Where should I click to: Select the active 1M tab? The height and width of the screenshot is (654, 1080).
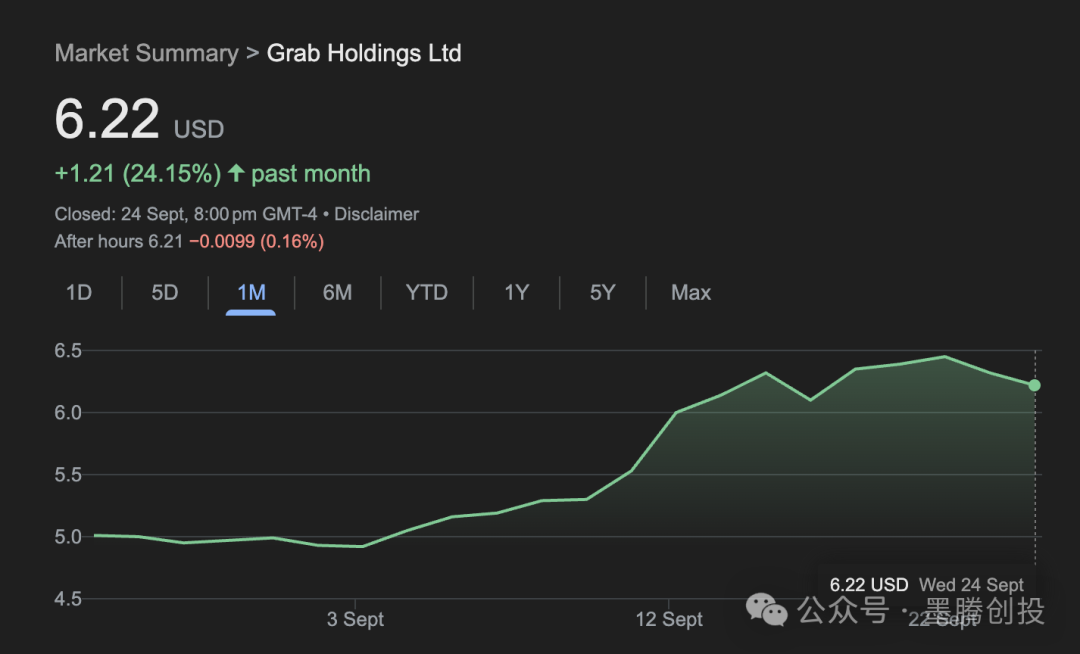(x=251, y=293)
